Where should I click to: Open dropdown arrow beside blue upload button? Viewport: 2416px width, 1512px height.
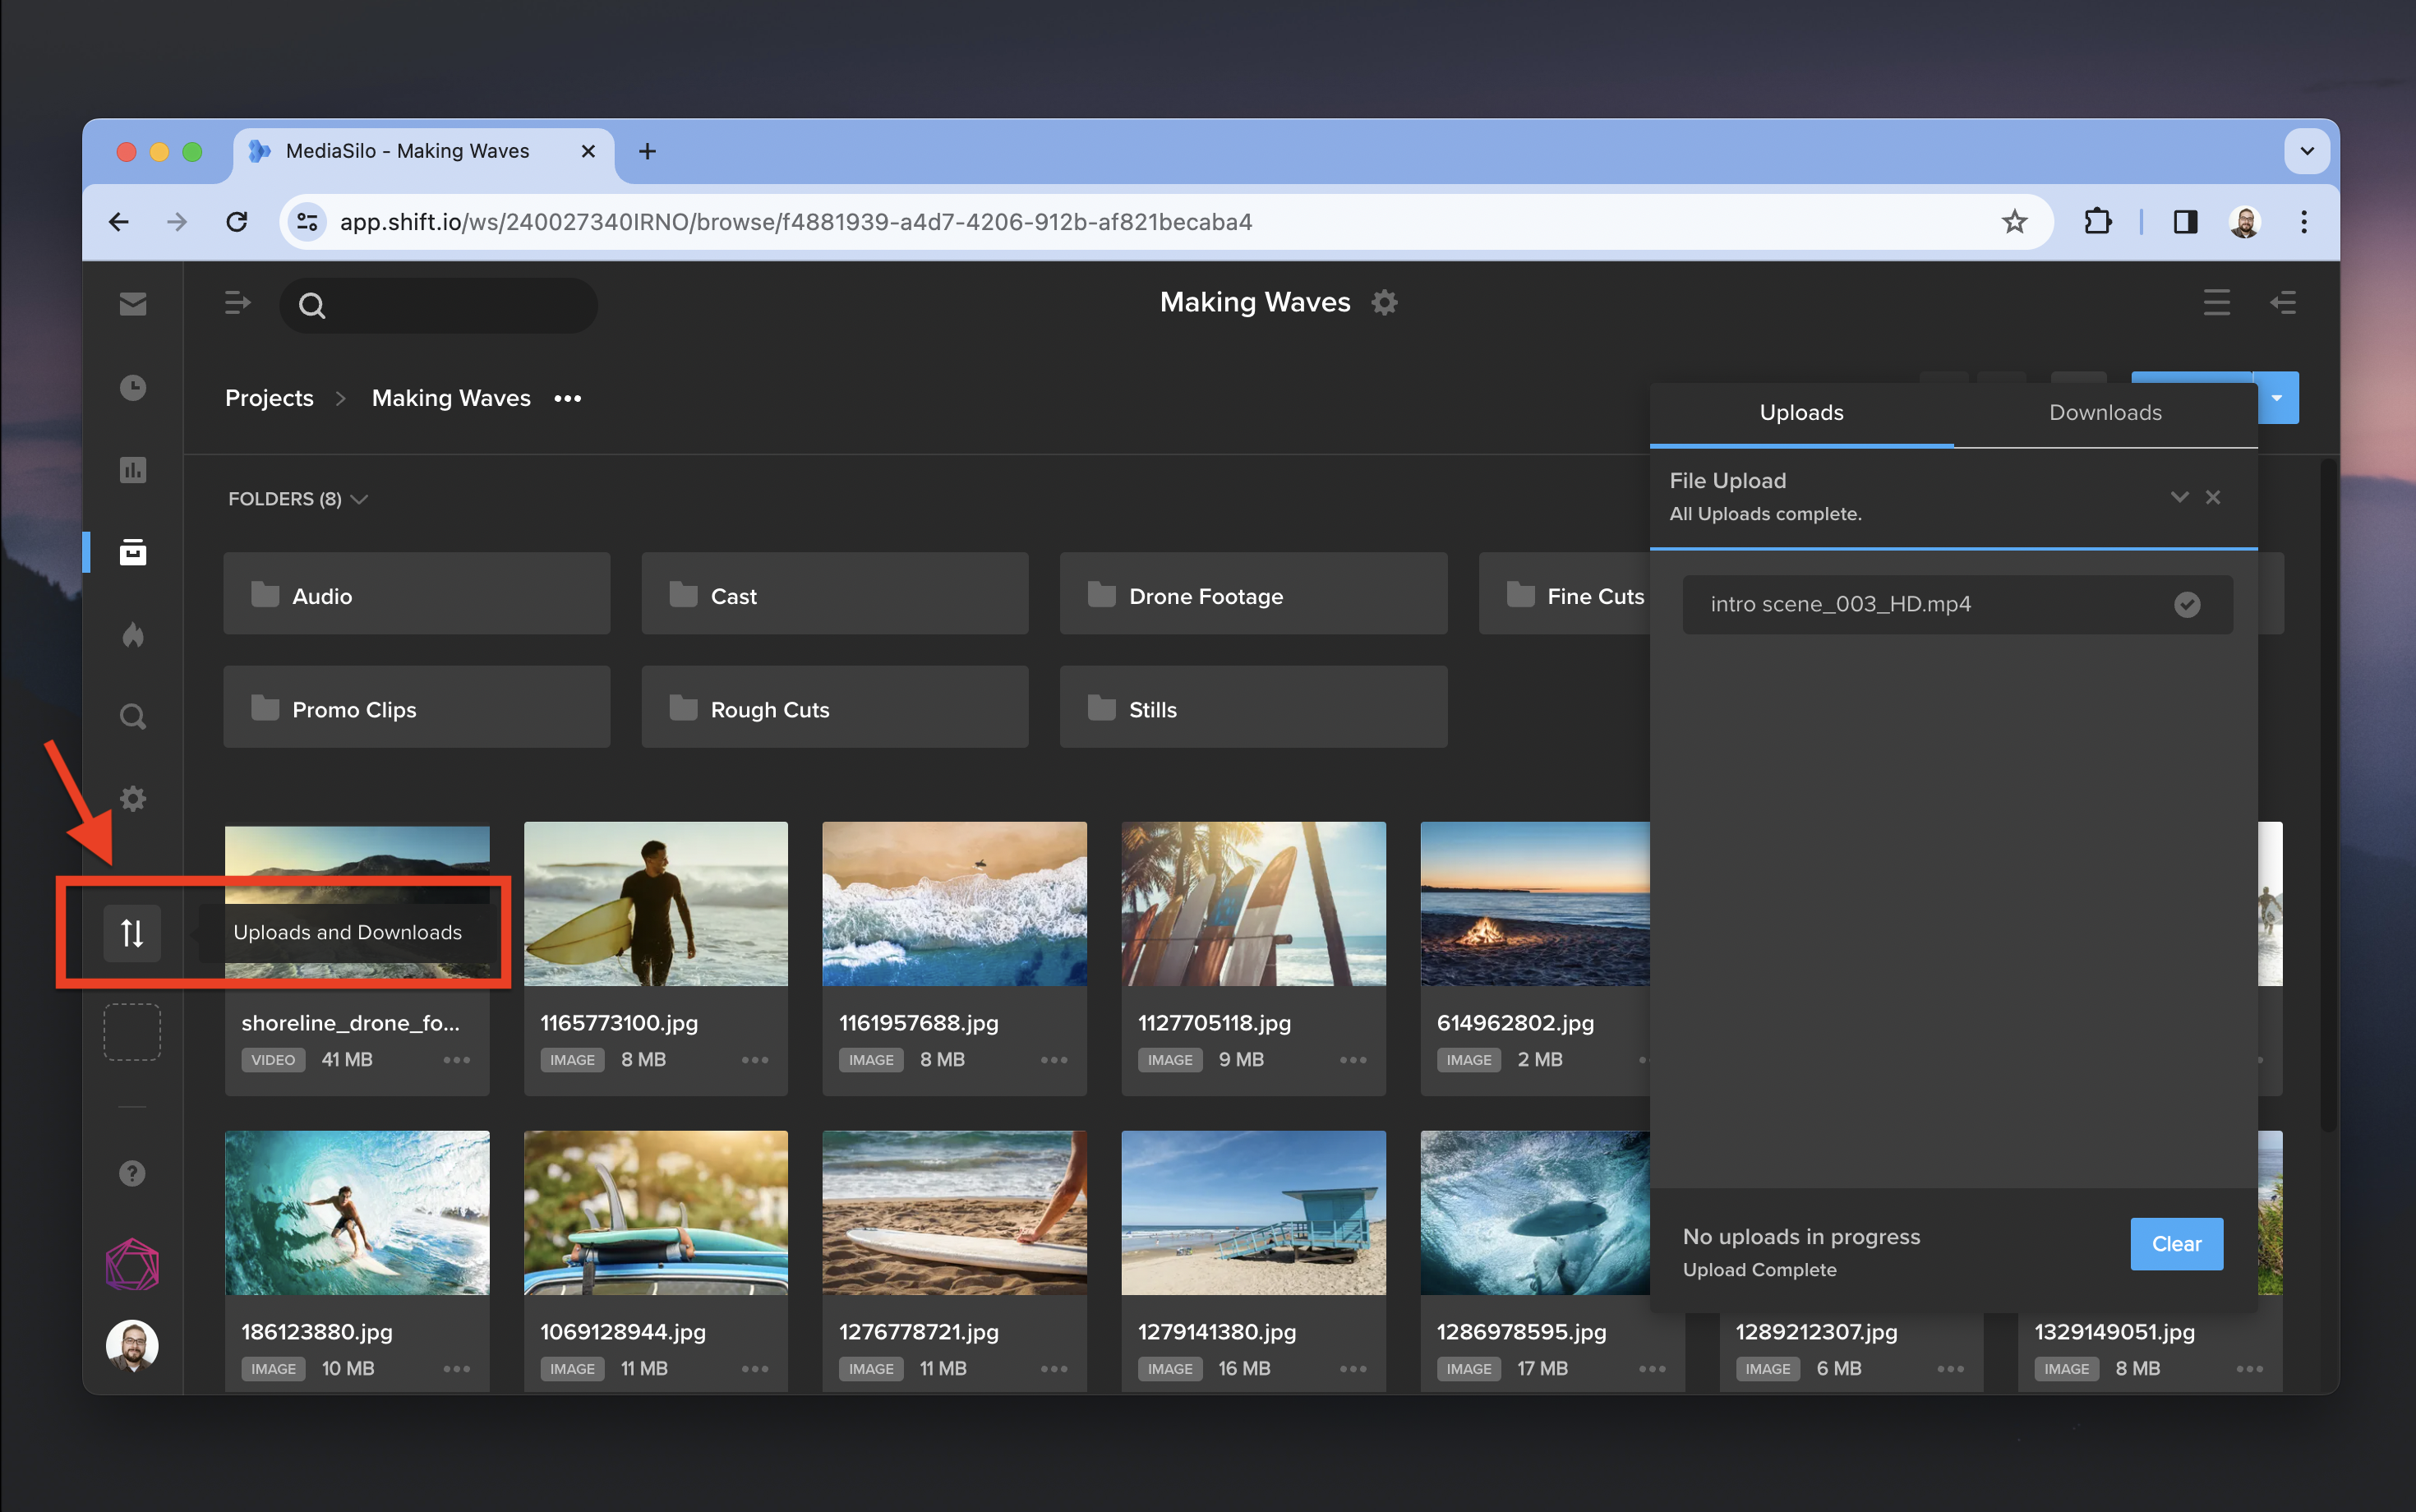(x=2277, y=398)
